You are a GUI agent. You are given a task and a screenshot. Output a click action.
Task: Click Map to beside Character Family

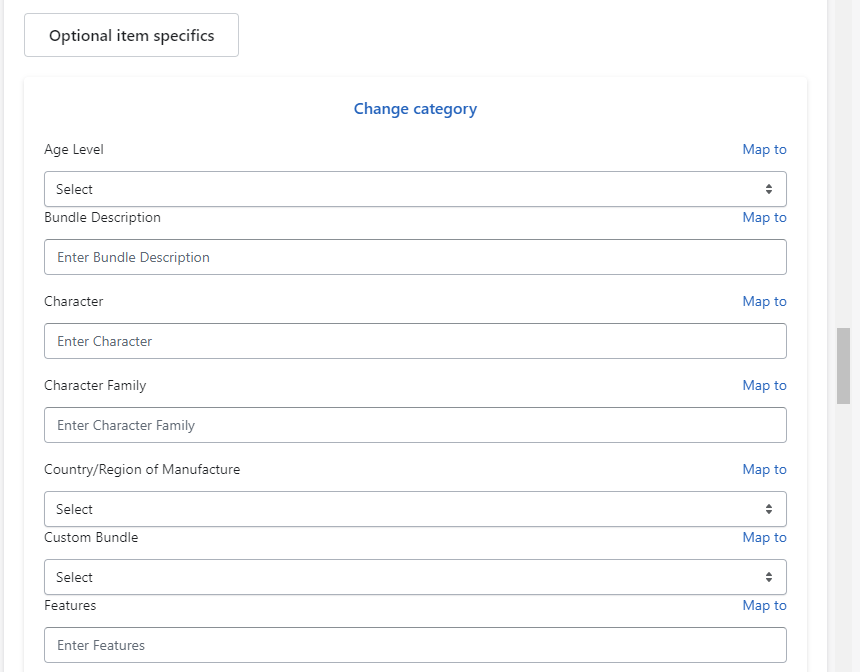(764, 386)
